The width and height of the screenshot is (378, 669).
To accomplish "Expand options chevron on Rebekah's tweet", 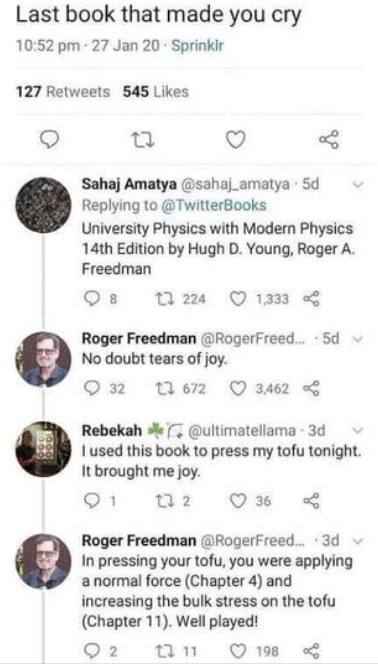I will point(359,430).
